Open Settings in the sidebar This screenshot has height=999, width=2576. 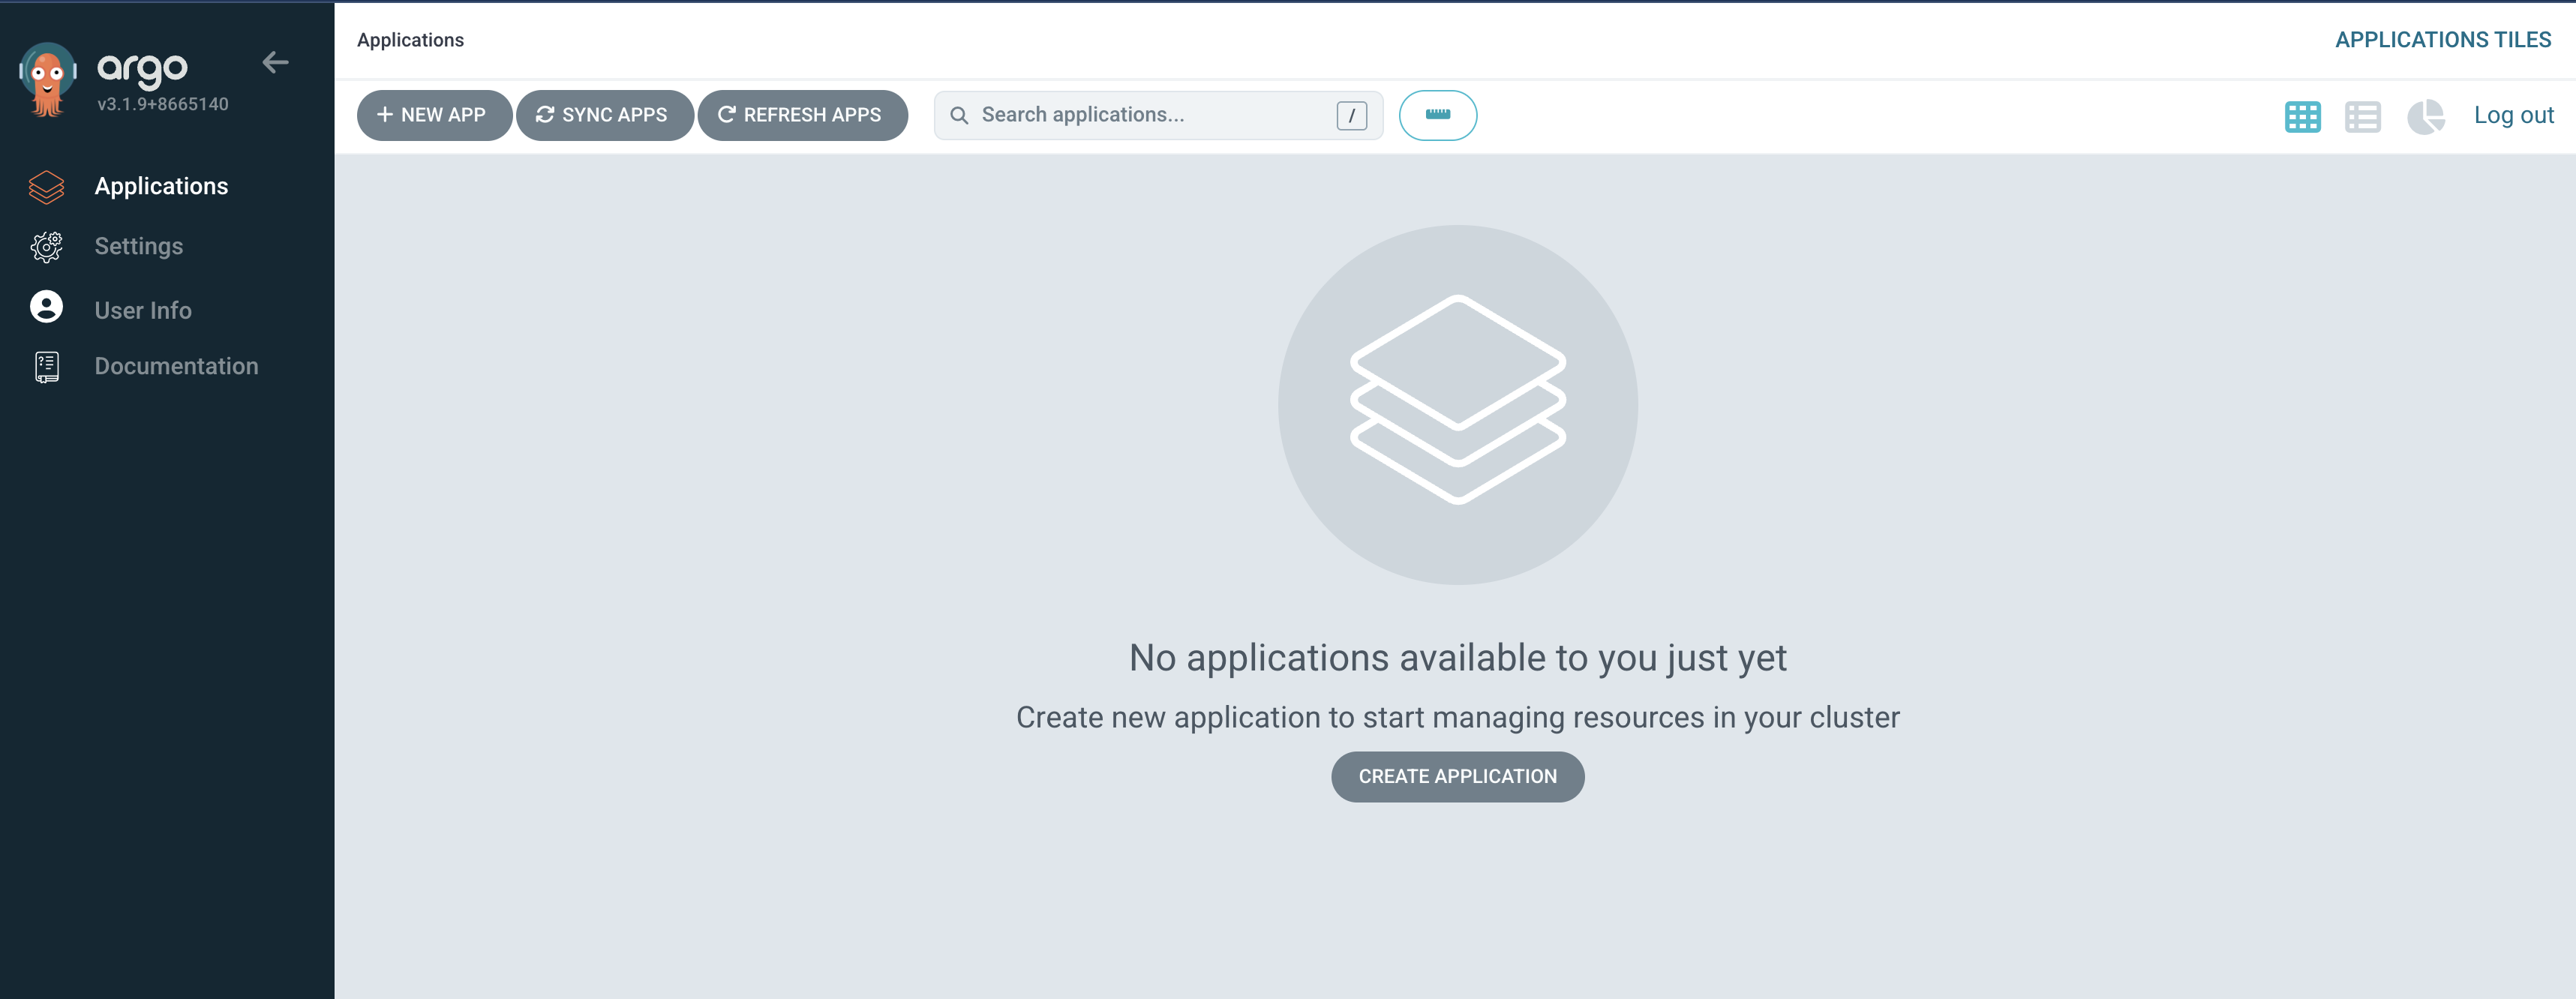[138, 246]
